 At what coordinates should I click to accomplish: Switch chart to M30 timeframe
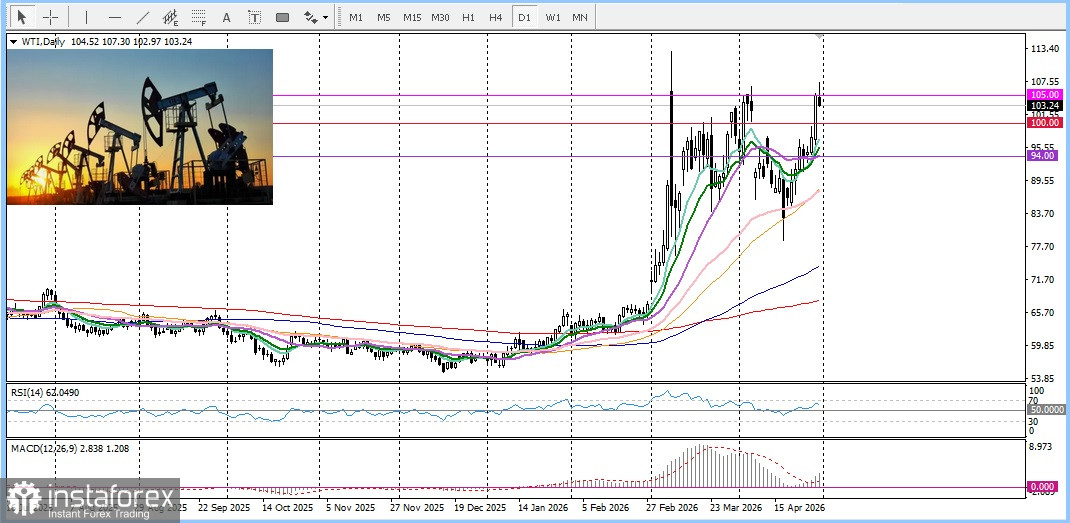click(440, 17)
